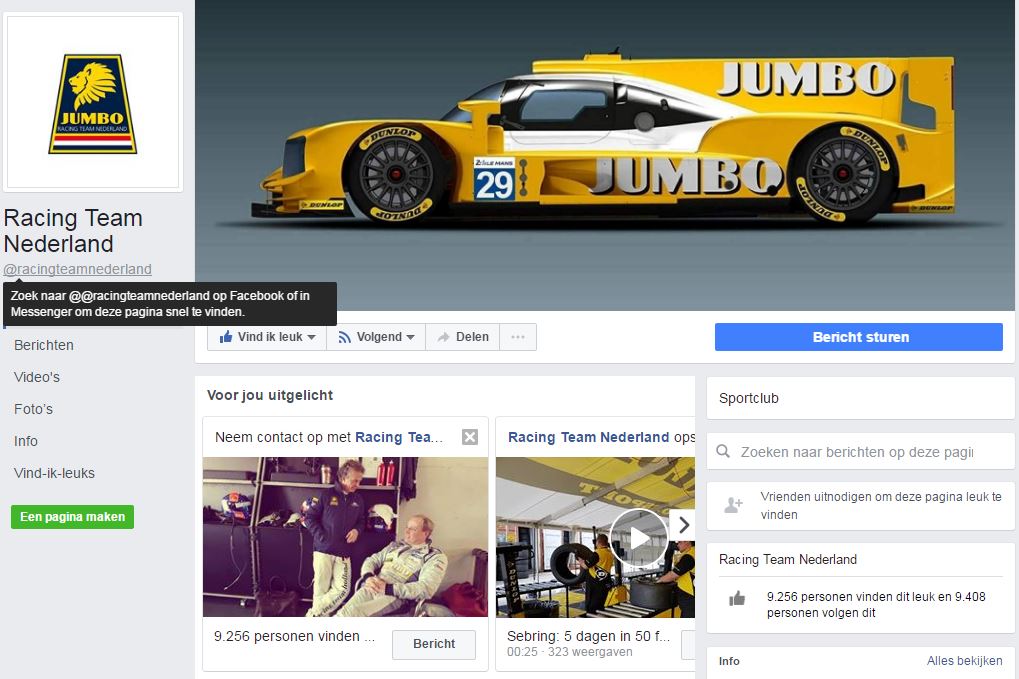Click the blue Bericht sturen button
The width and height of the screenshot is (1019, 679).
click(858, 337)
